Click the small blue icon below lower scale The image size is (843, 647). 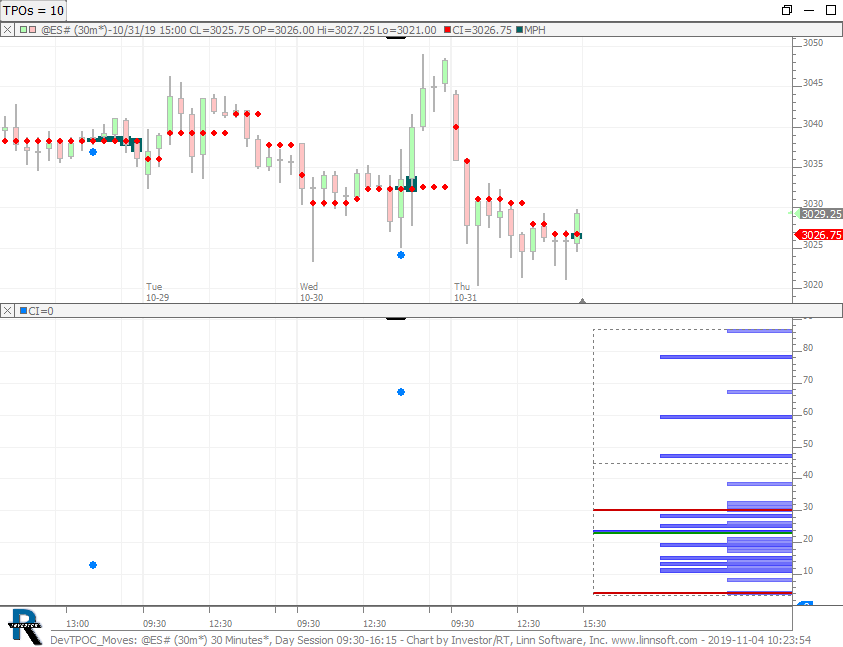(x=805, y=604)
